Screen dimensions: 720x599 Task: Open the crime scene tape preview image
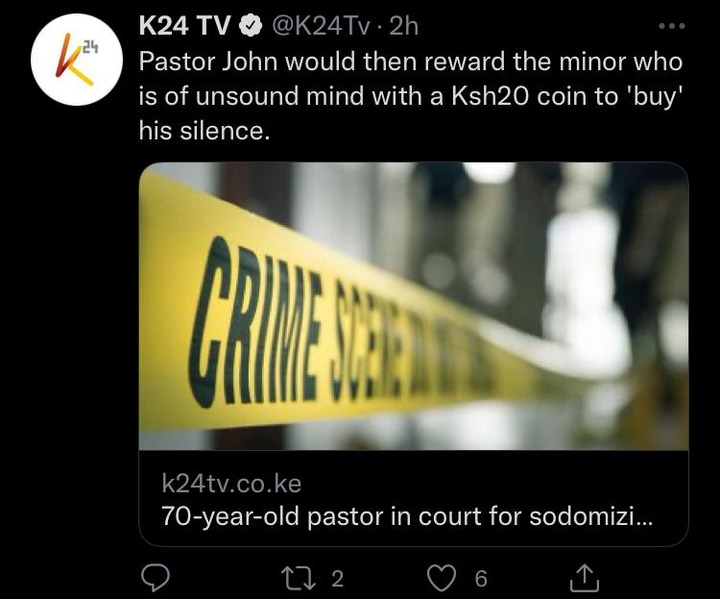(x=413, y=306)
